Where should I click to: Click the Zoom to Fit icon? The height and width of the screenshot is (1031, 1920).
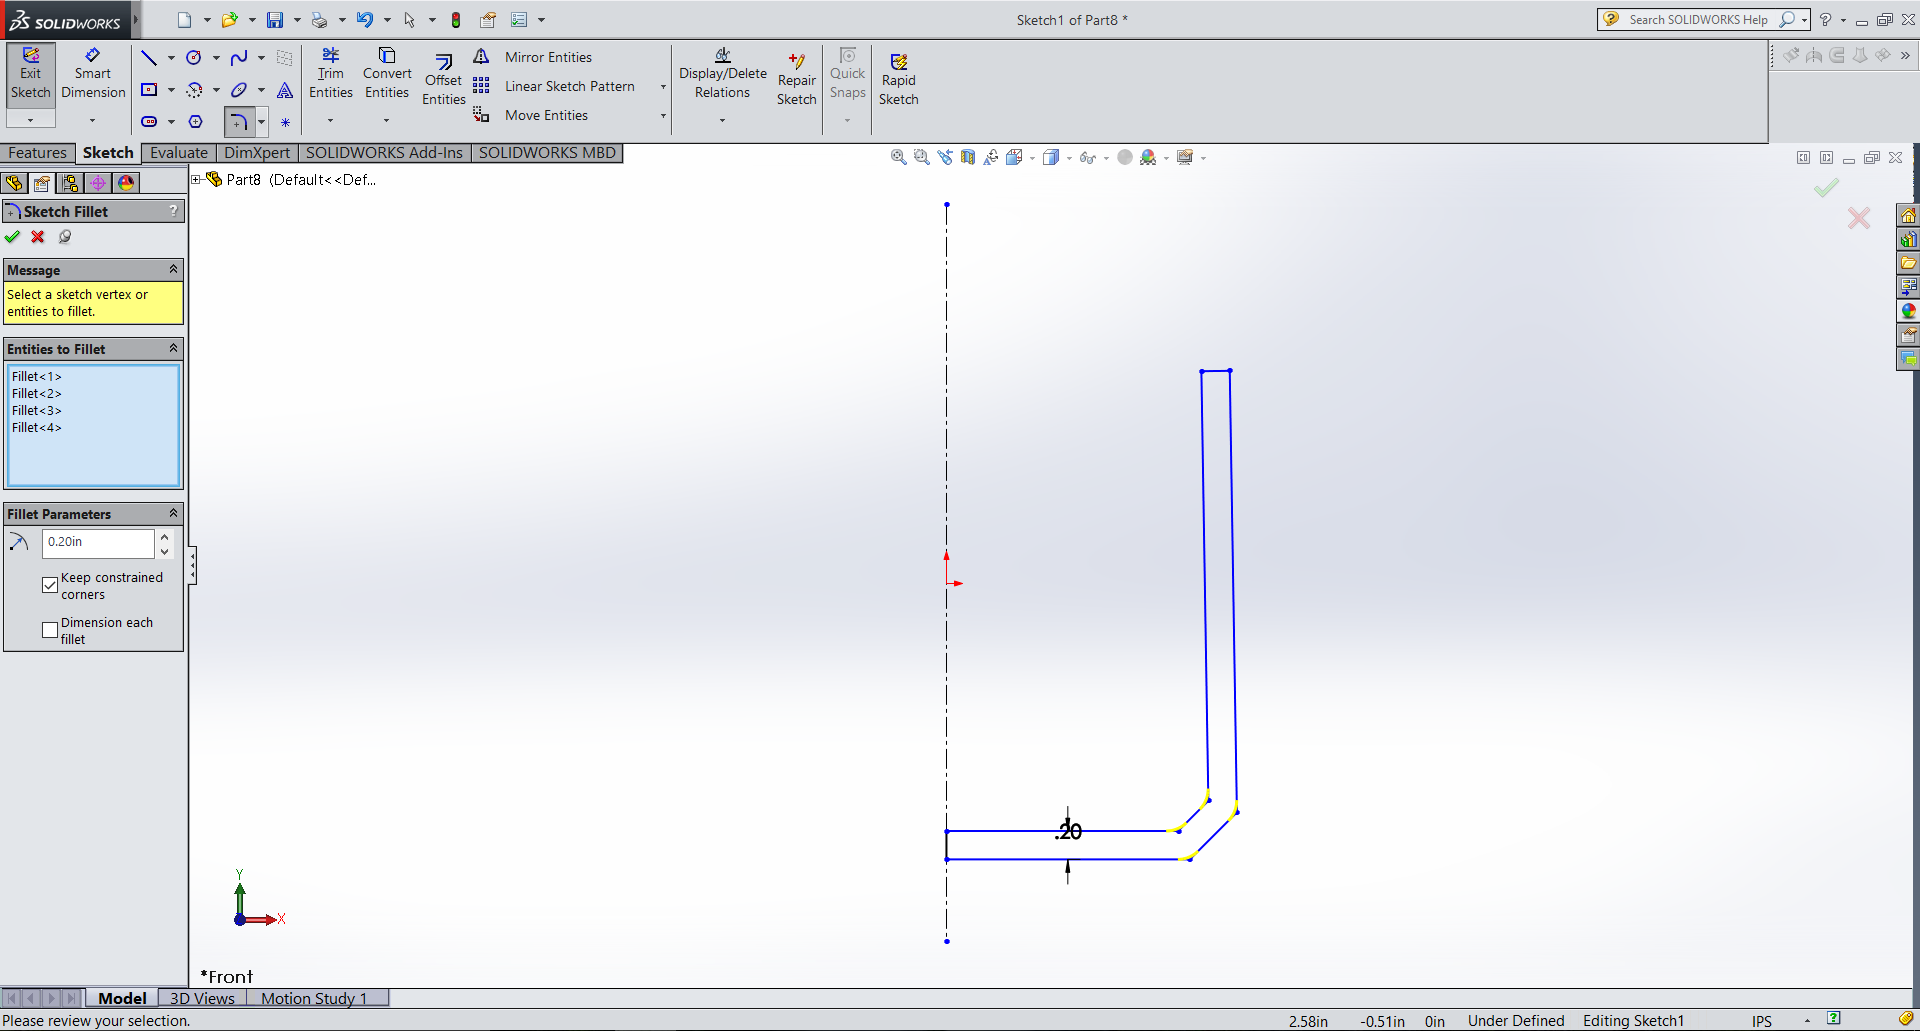898,157
